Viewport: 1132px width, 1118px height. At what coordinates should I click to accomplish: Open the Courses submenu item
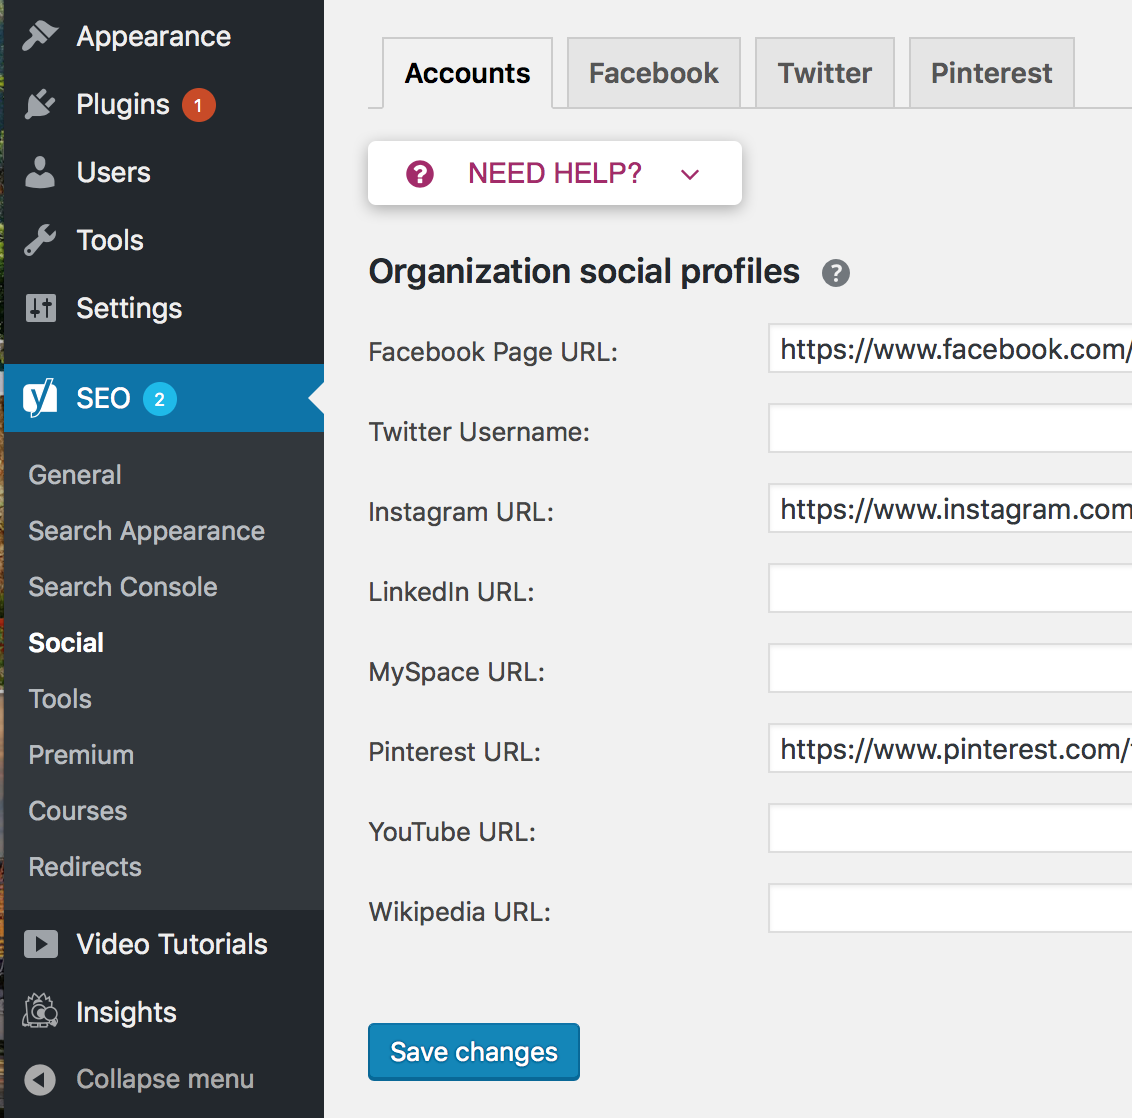78,811
